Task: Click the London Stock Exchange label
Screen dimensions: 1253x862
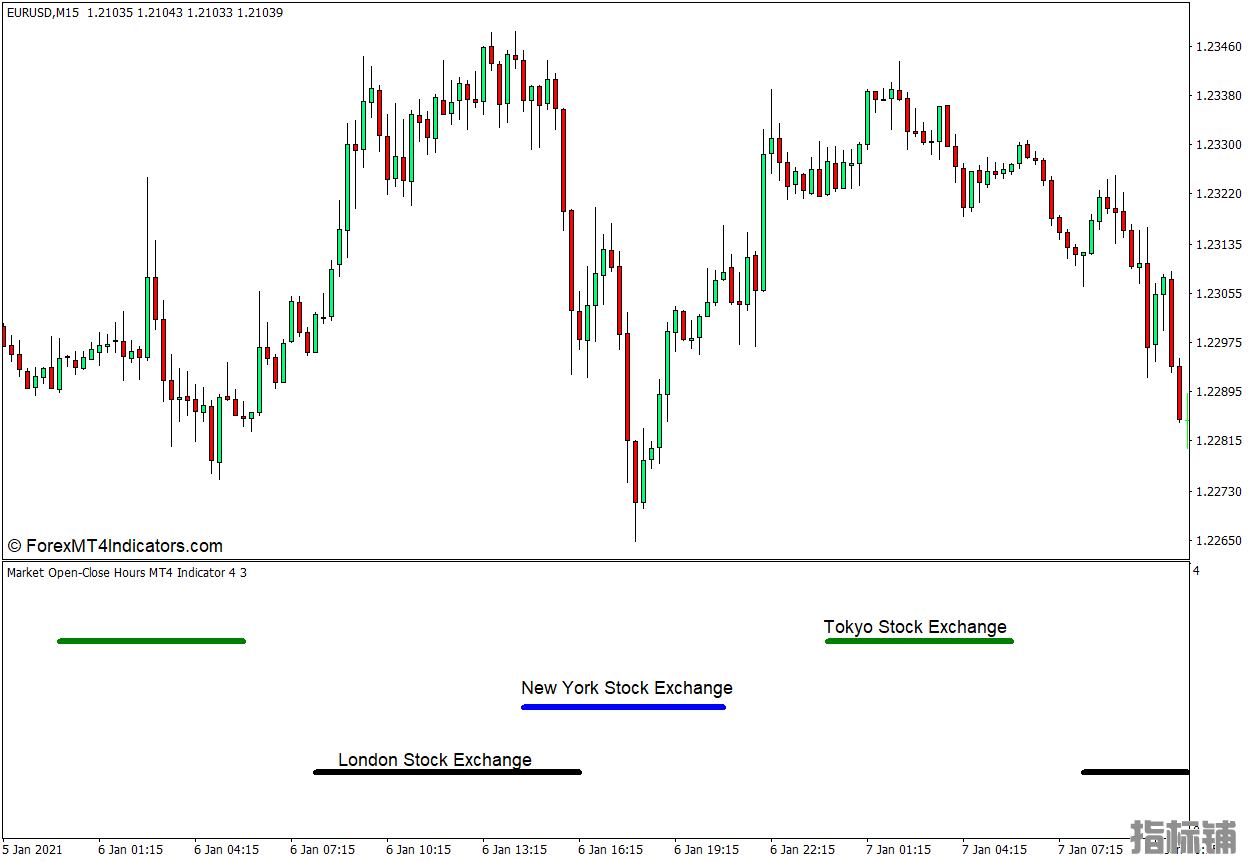Action: (434, 760)
